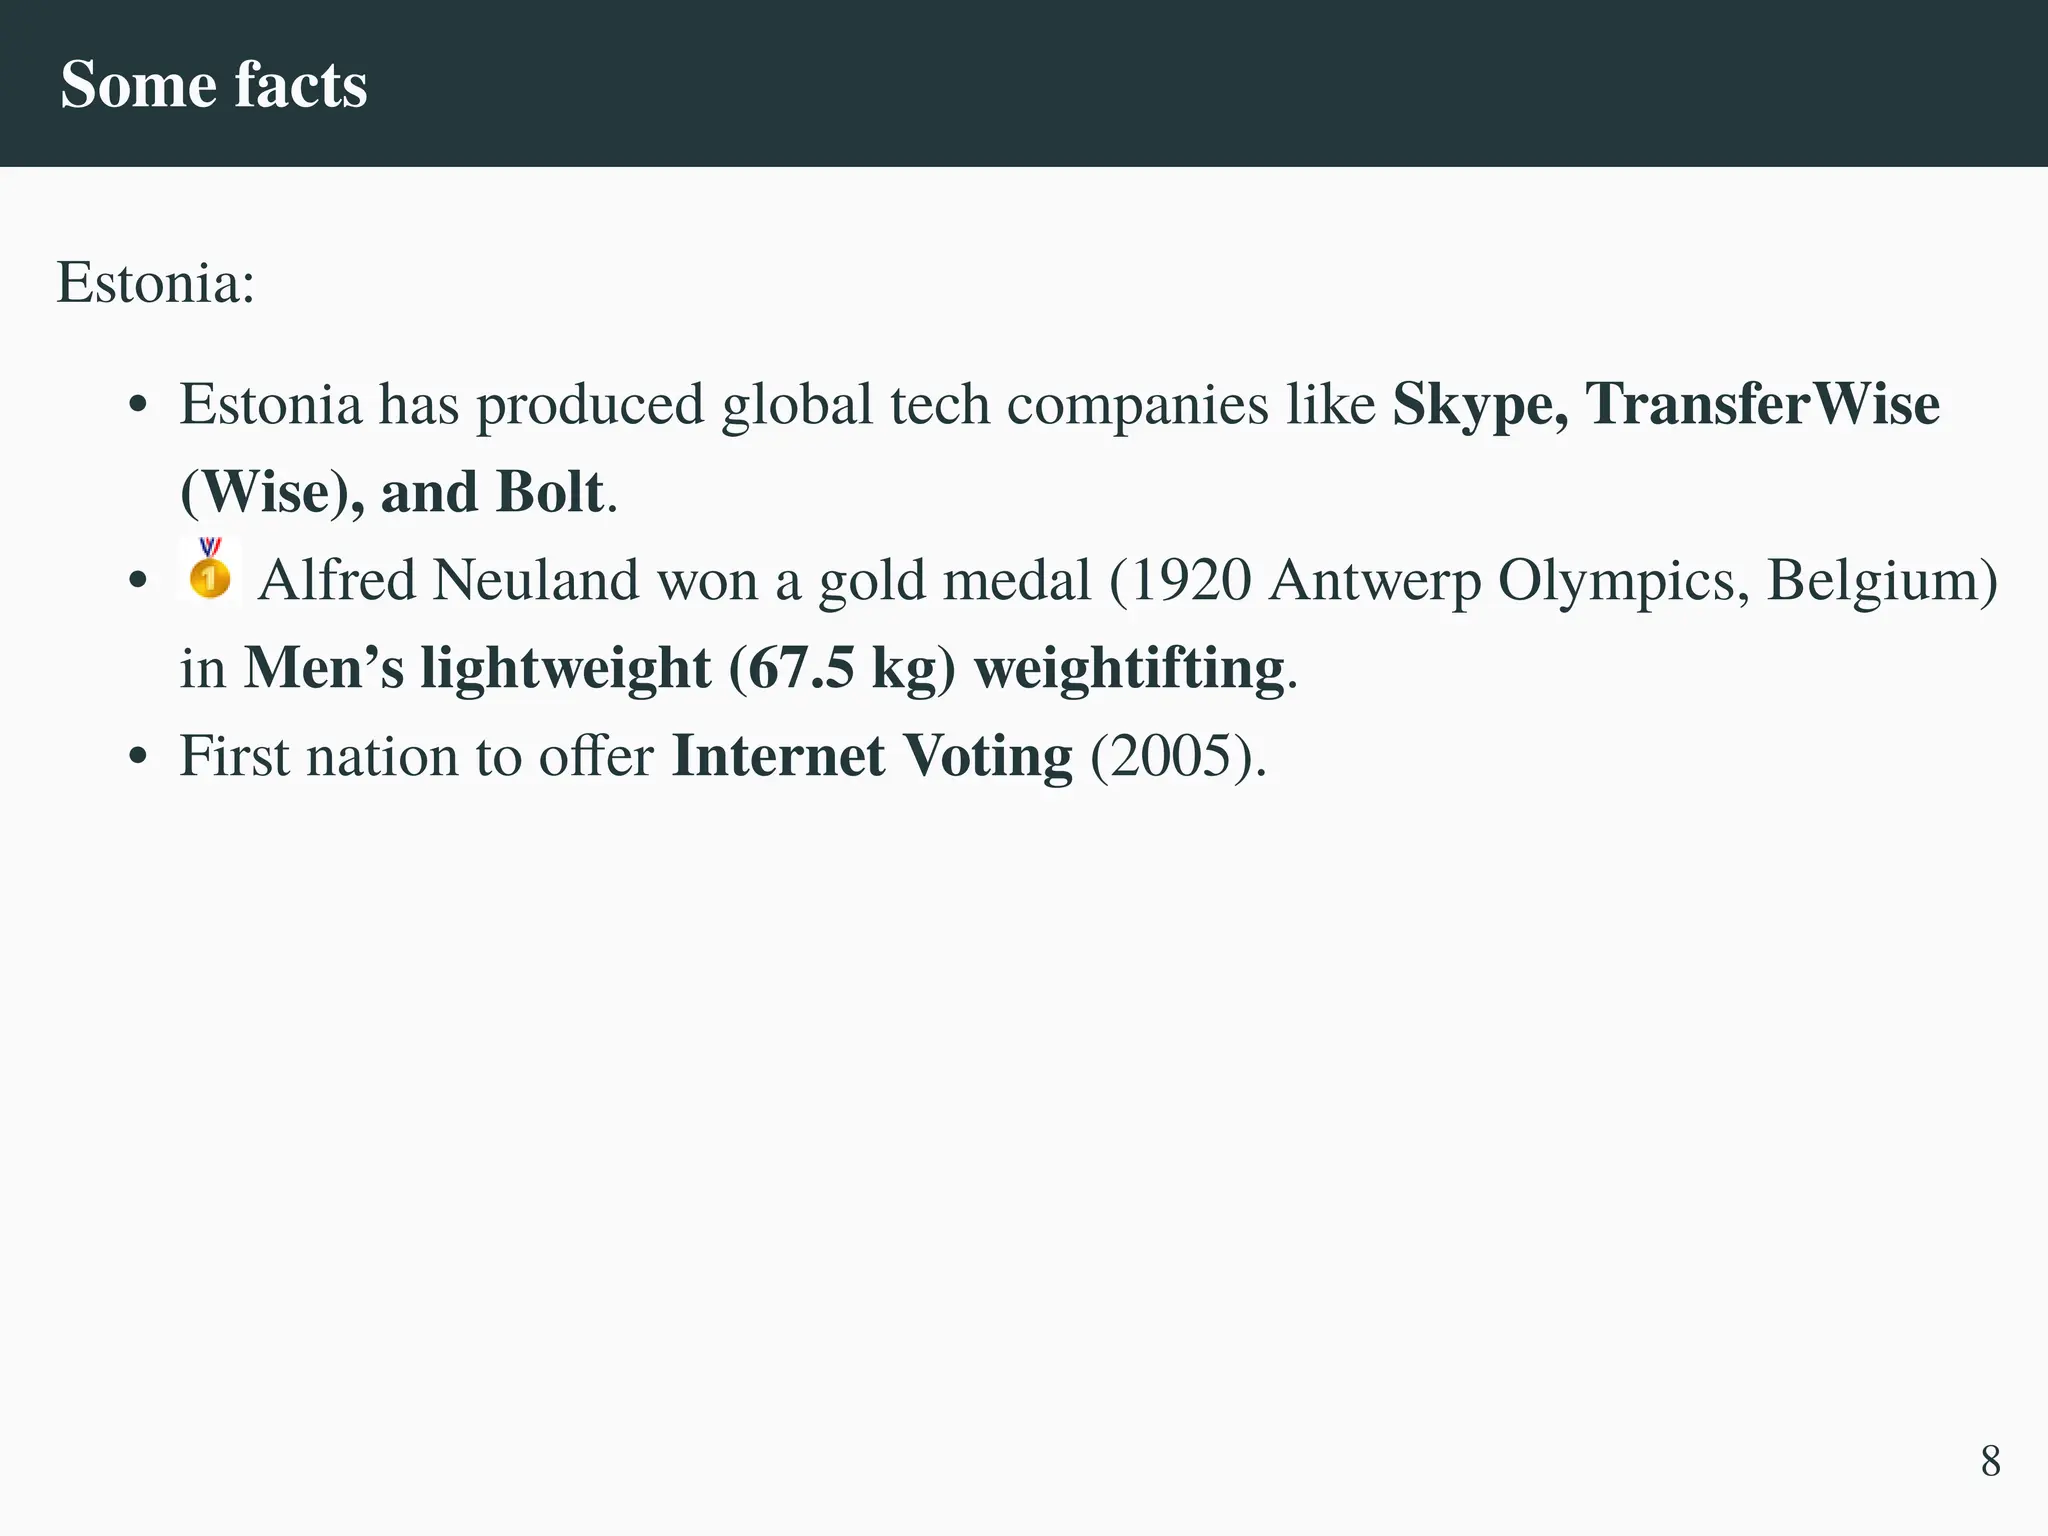2048x1536 pixels.
Task: Click the bold "TransferWise" company name
Action: click(1763, 404)
